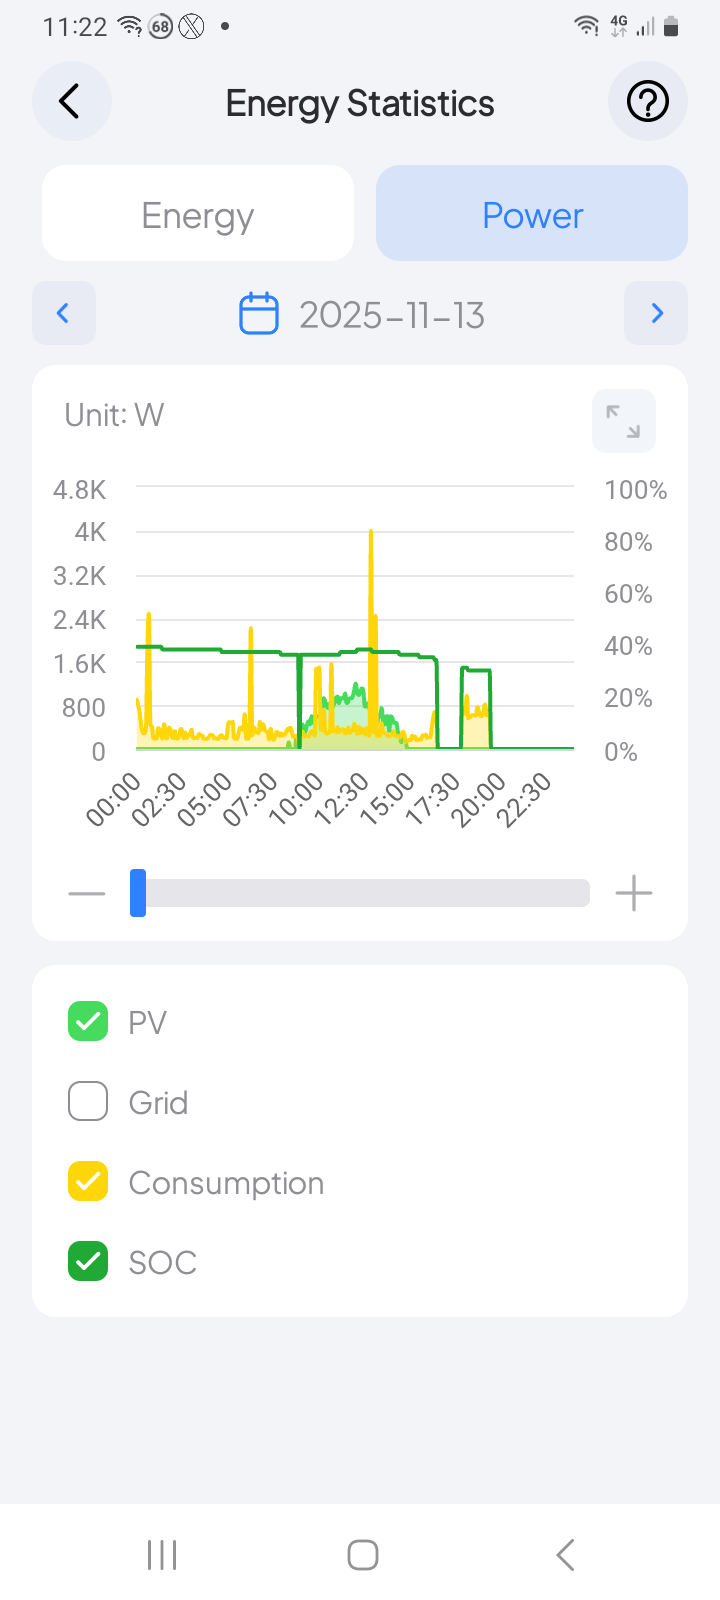Go to previous day chevron

click(x=64, y=313)
